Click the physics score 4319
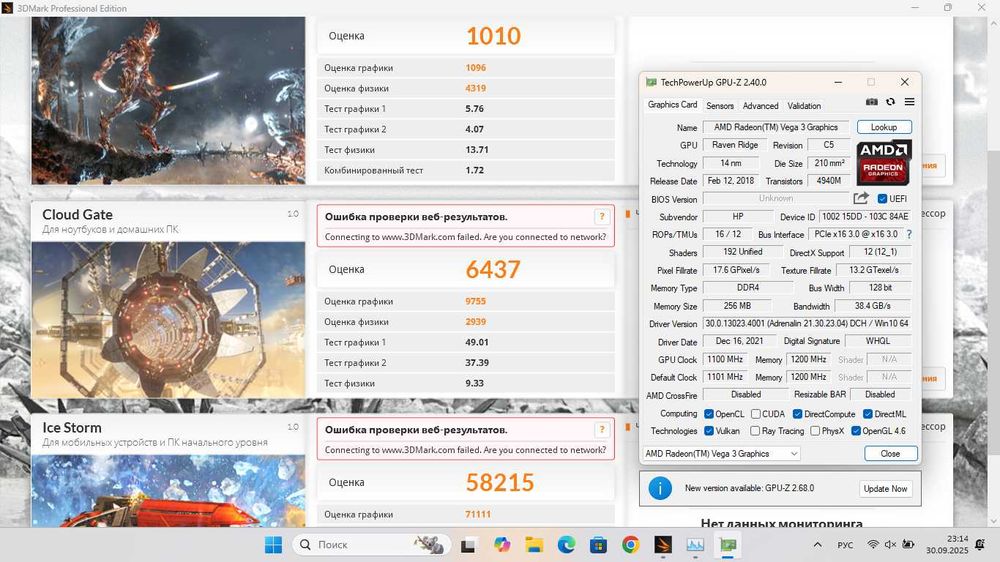 475,88
